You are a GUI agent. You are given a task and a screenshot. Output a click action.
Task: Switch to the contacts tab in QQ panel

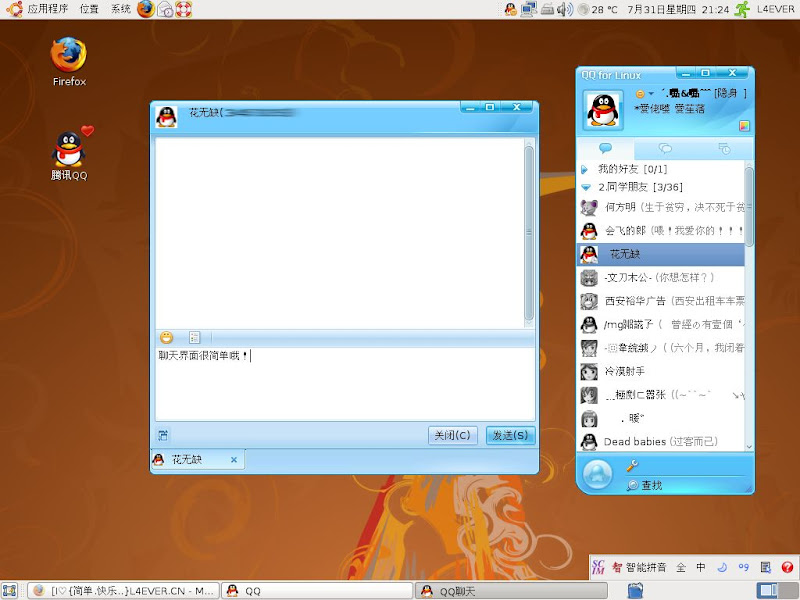click(606, 148)
